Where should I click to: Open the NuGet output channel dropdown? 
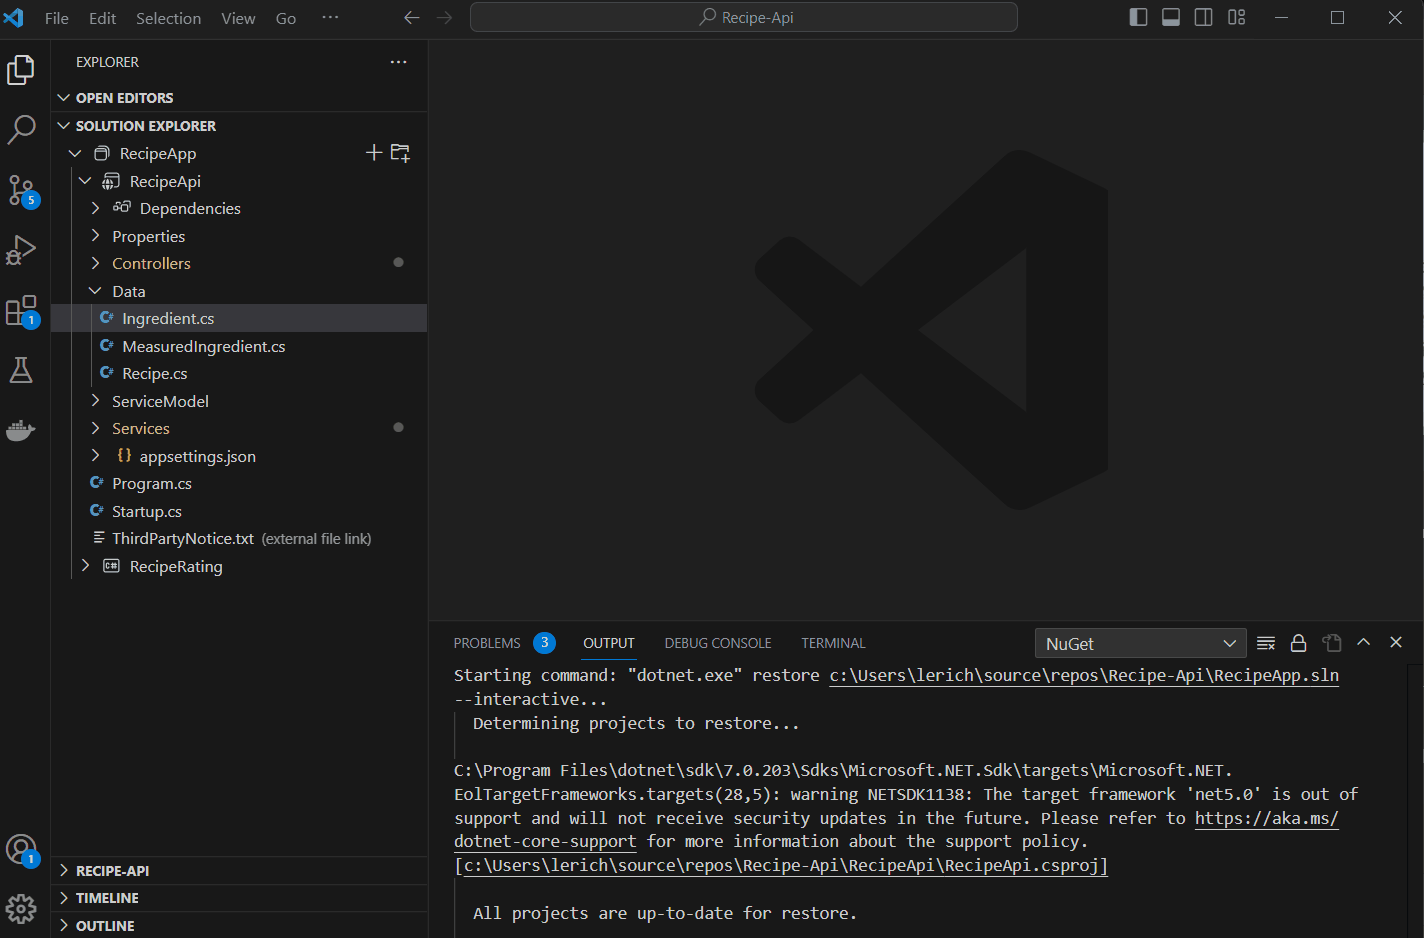coord(1140,643)
